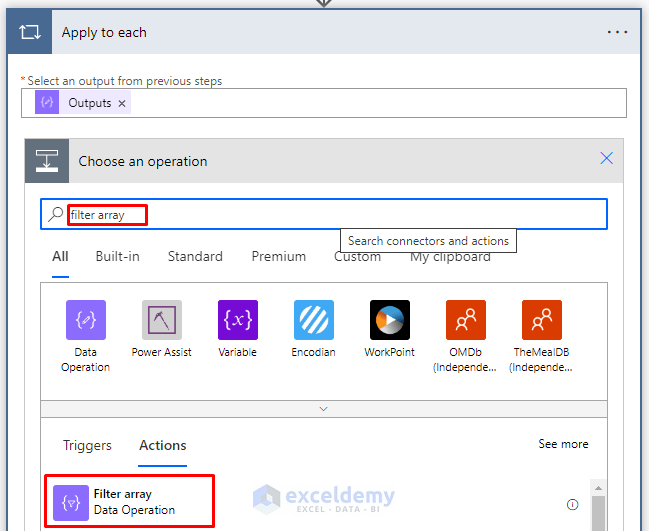
Task: Select the Power Assist connector
Action: pos(161,329)
